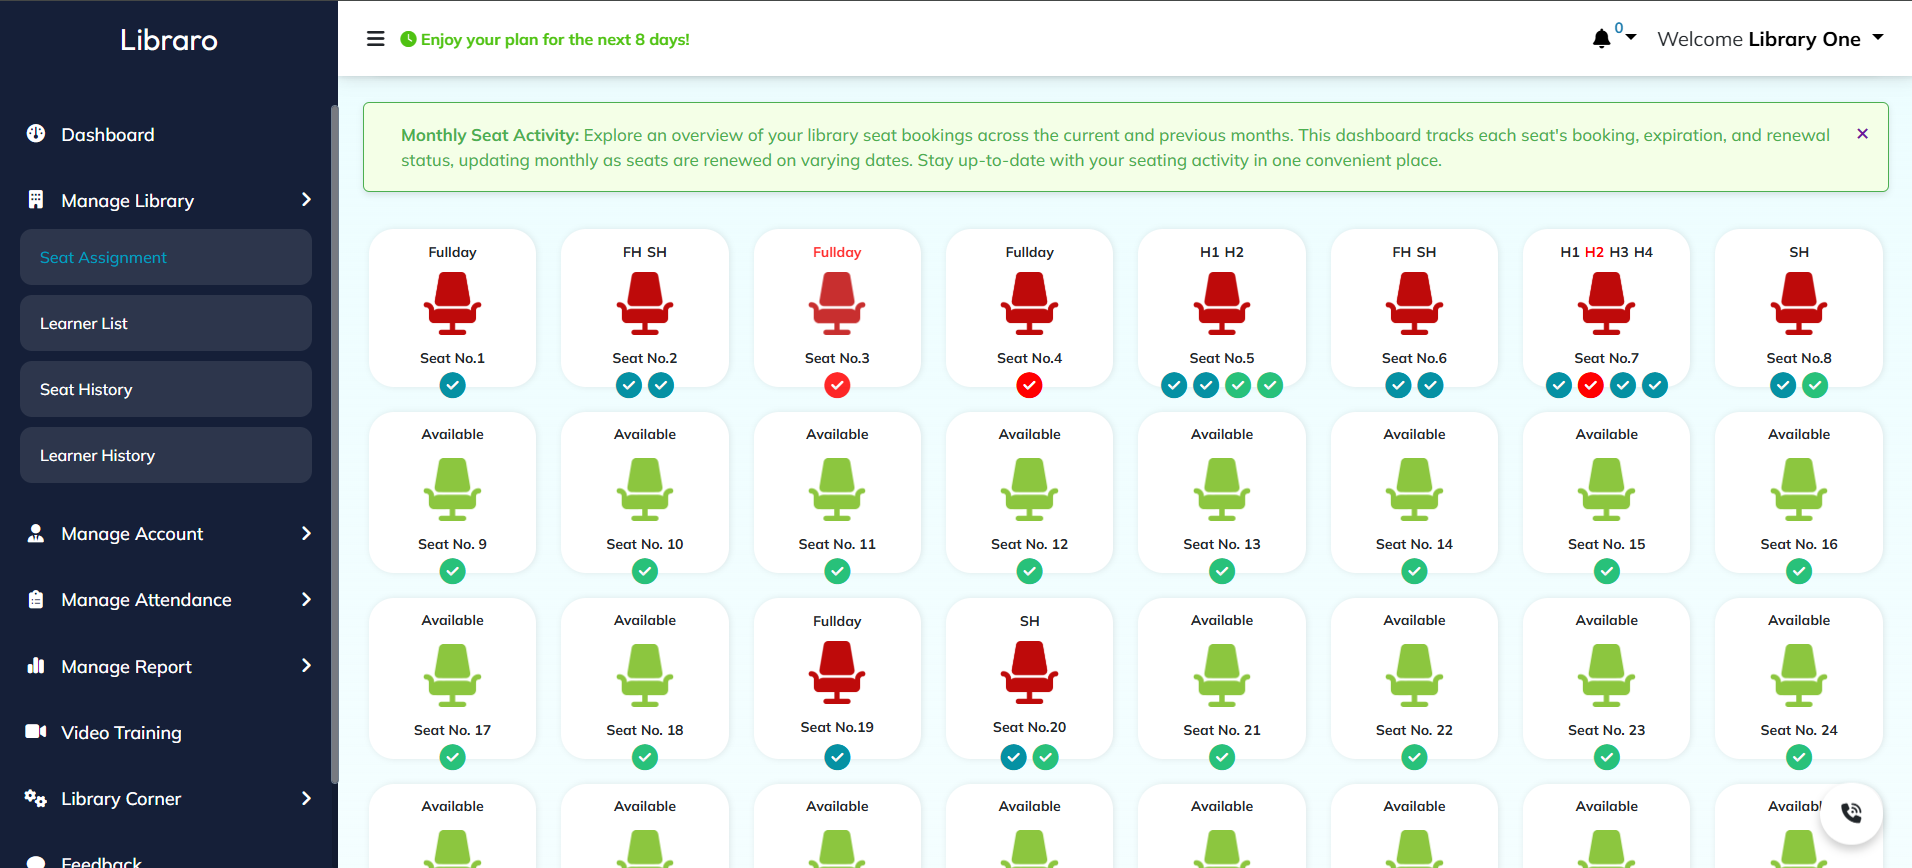Screen dimensions: 1912x868
Task: Click the blue check under Seat No.19
Action: [837, 757]
